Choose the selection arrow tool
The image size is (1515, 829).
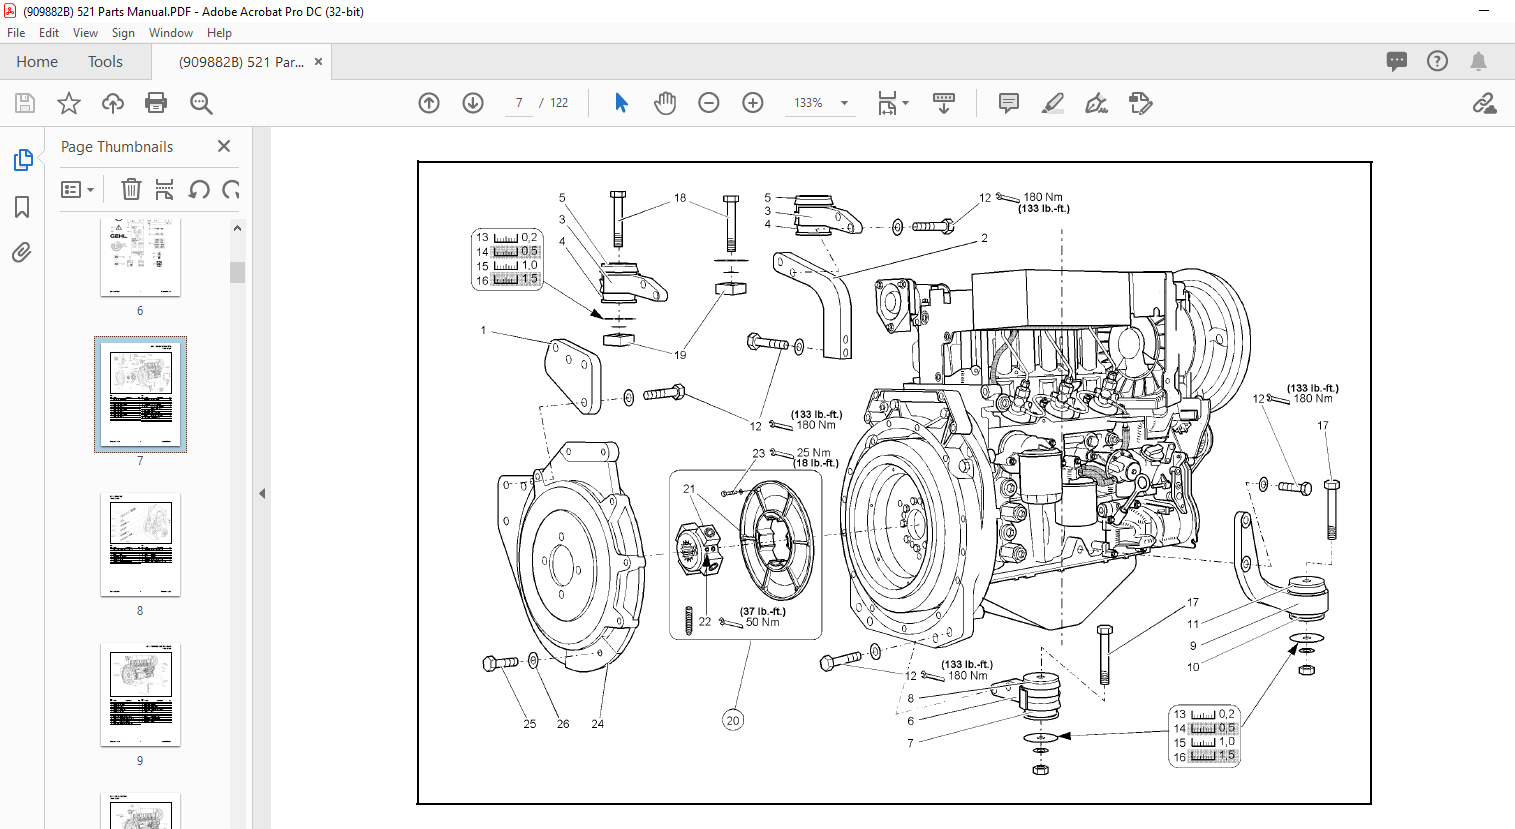tap(621, 103)
